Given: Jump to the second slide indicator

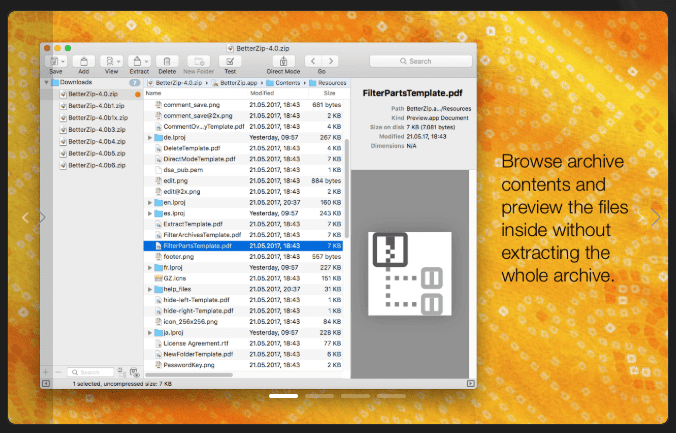Looking at the screenshot, I should (319, 396).
